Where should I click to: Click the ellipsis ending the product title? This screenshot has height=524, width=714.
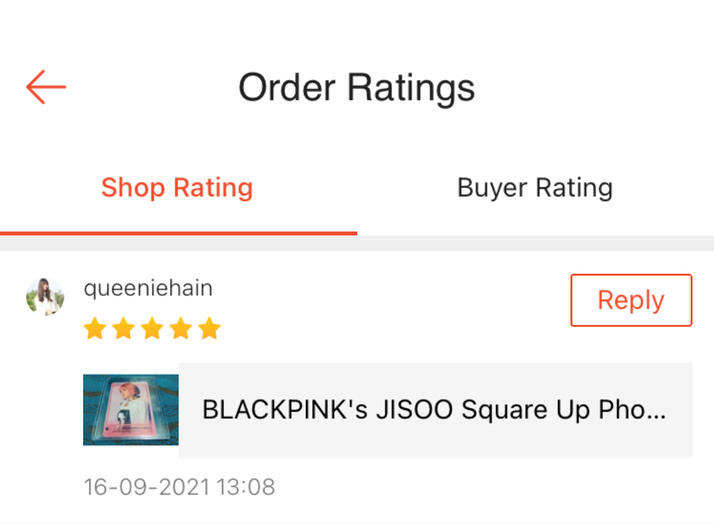(x=655, y=413)
